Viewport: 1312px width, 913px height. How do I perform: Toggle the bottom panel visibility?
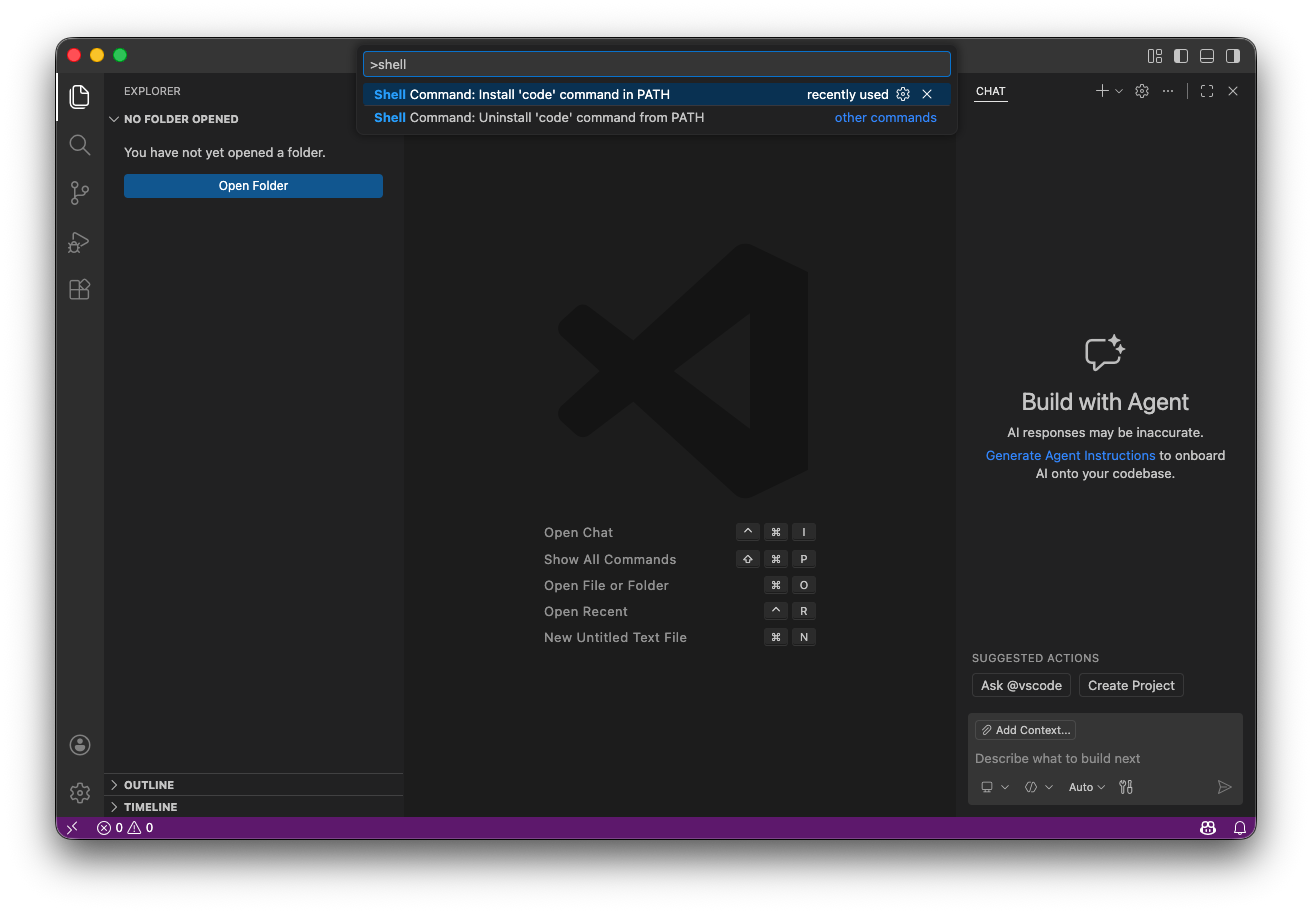[x=1207, y=56]
